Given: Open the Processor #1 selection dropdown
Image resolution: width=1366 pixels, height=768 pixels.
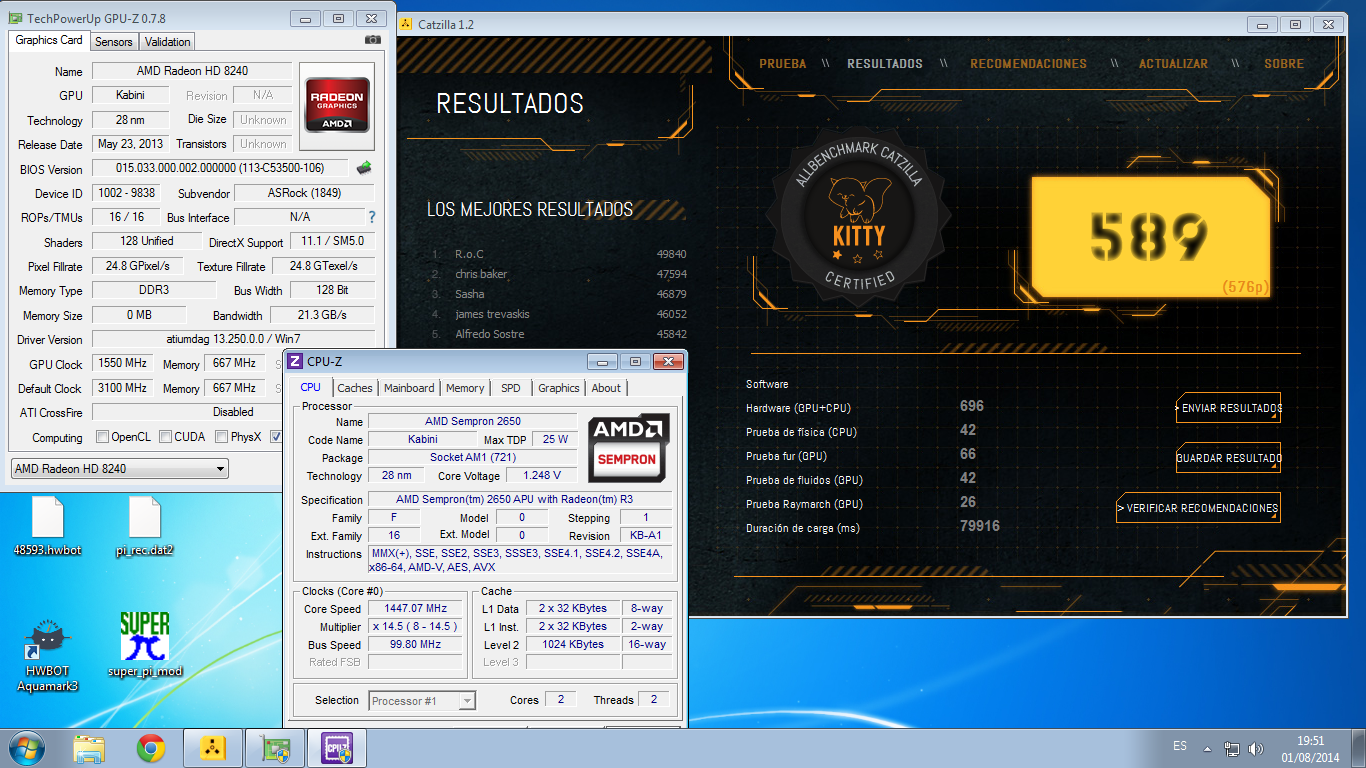Looking at the screenshot, I should pos(422,701).
